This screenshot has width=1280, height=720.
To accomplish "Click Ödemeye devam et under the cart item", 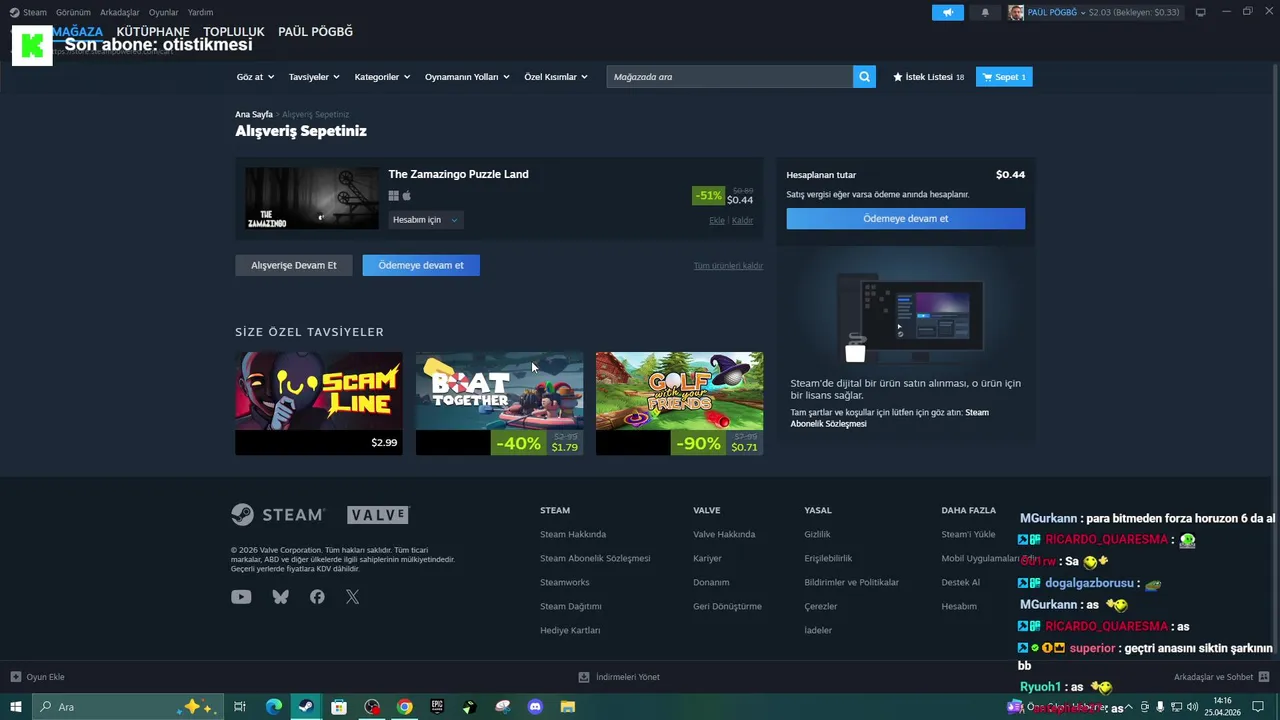I will (x=421, y=265).
